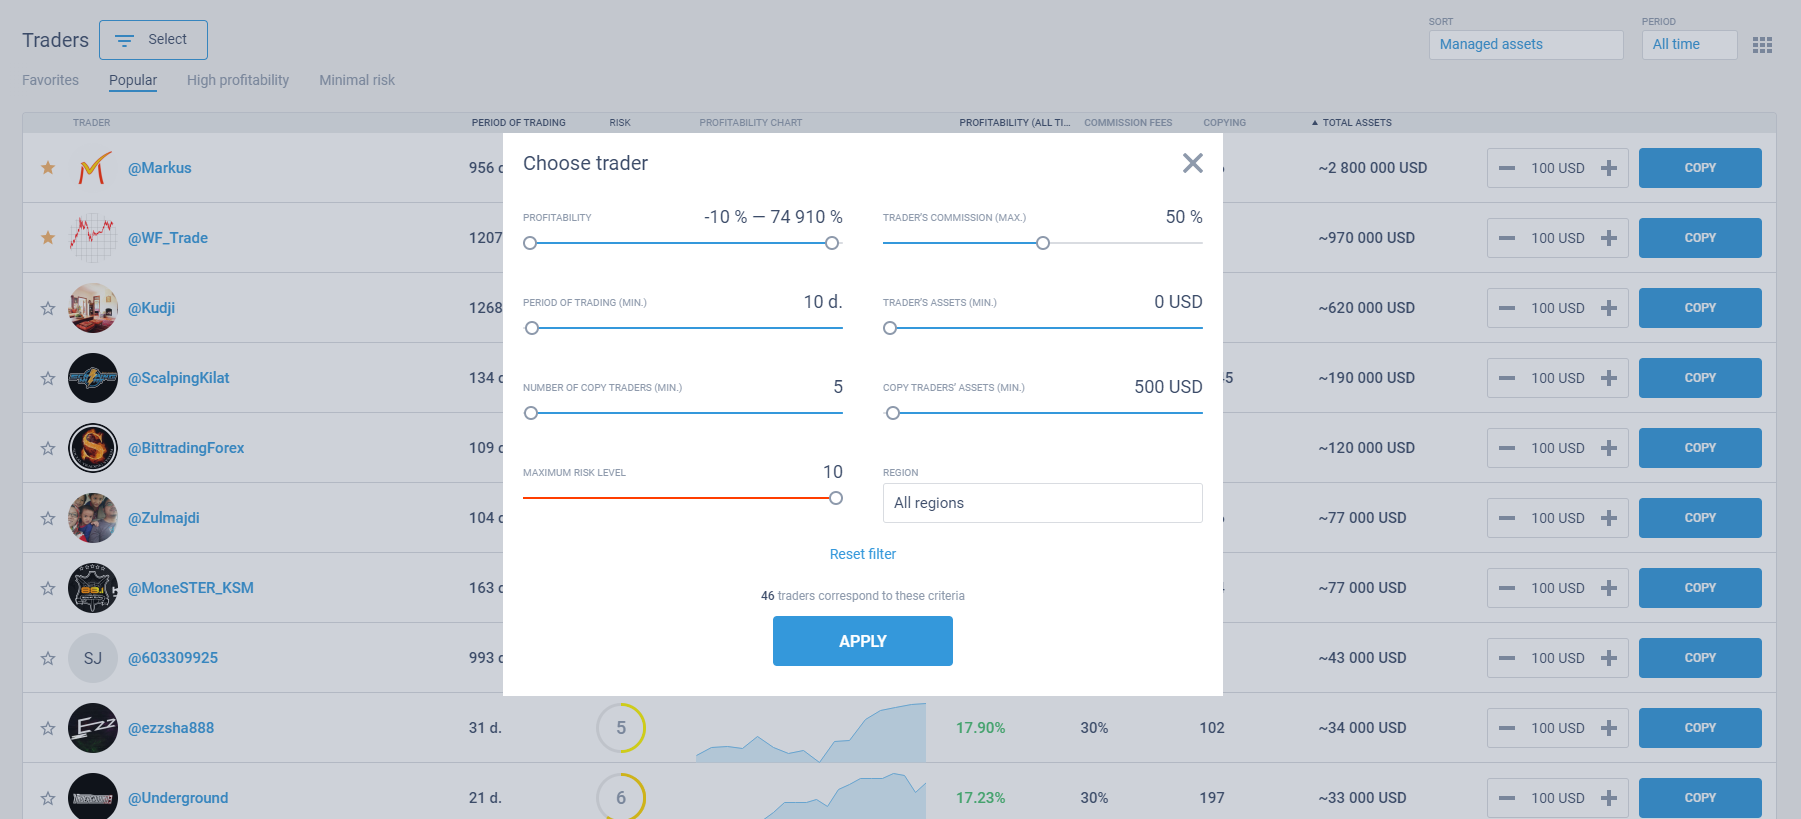Screen dimensions: 1801x819
Task: Click the @BittradingForex profile avatar
Action: [x=93, y=448]
